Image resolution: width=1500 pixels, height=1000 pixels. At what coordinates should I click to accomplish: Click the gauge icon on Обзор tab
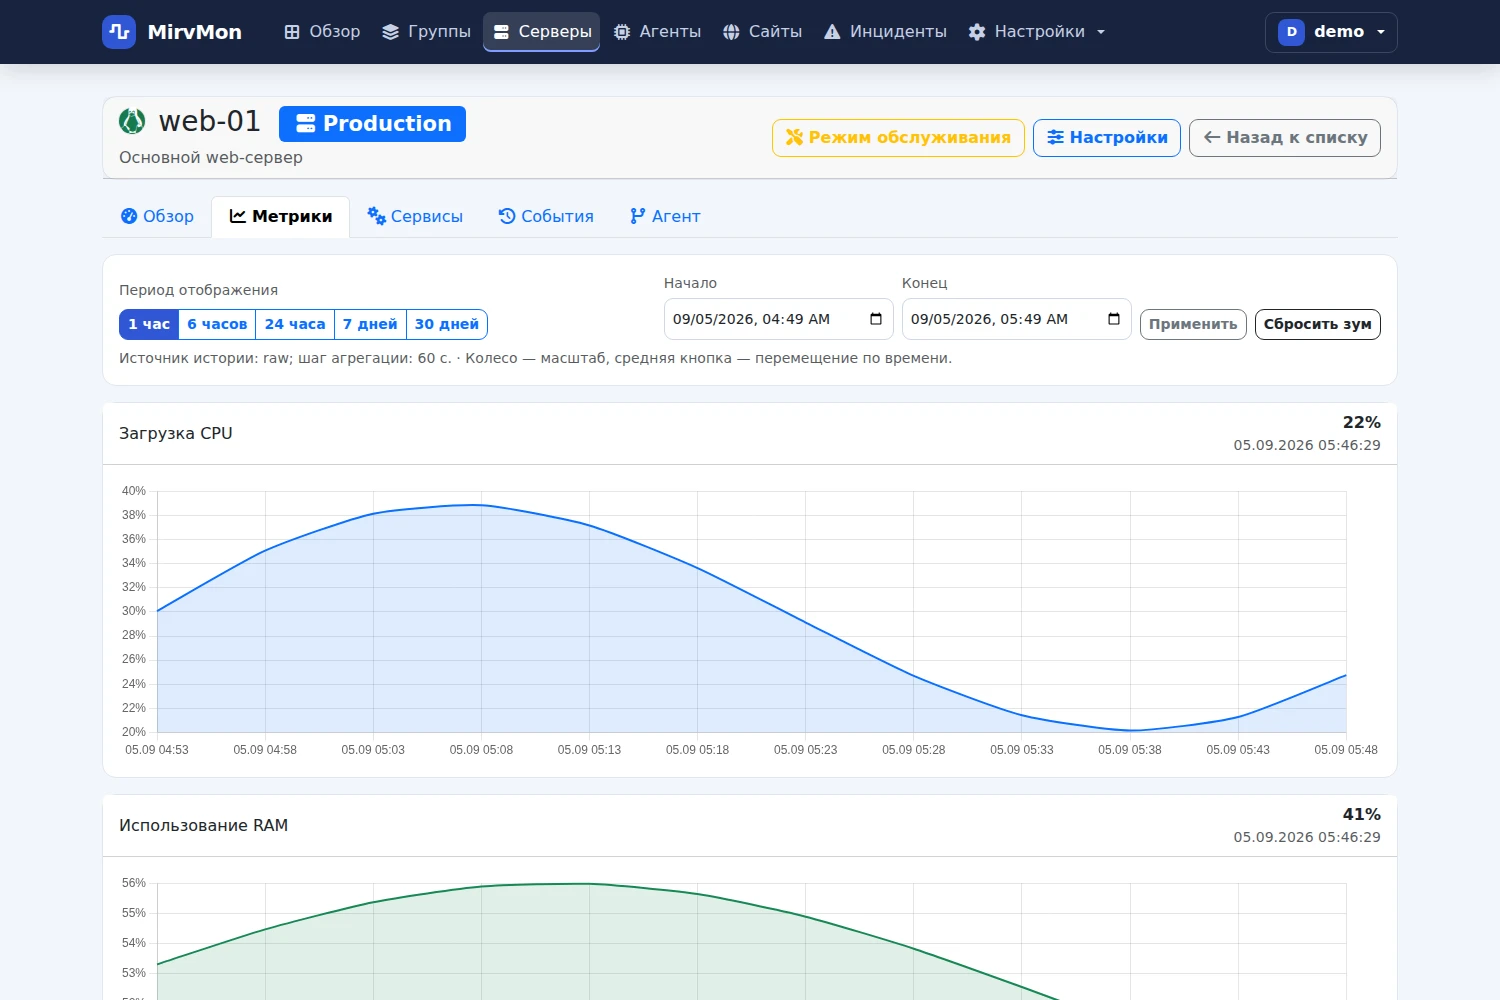pos(129,216)
